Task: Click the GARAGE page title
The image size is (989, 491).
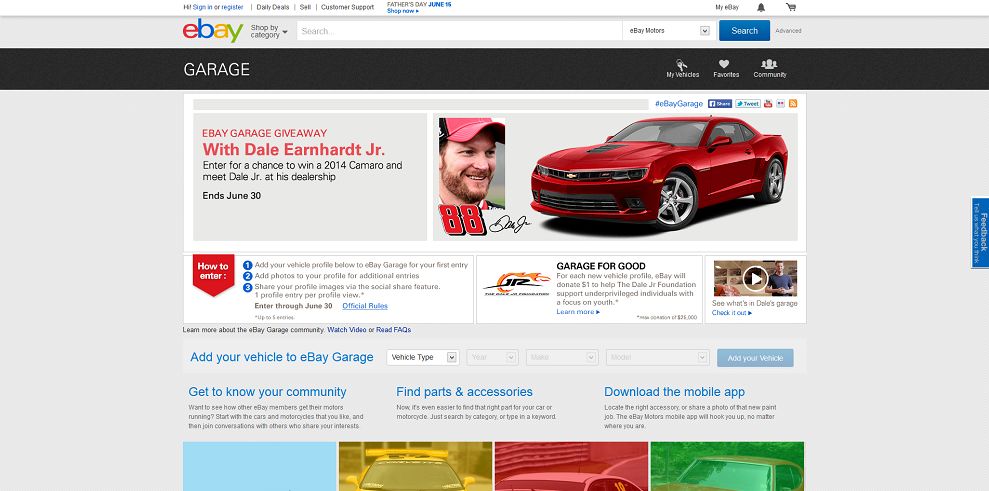Action: 216,69
